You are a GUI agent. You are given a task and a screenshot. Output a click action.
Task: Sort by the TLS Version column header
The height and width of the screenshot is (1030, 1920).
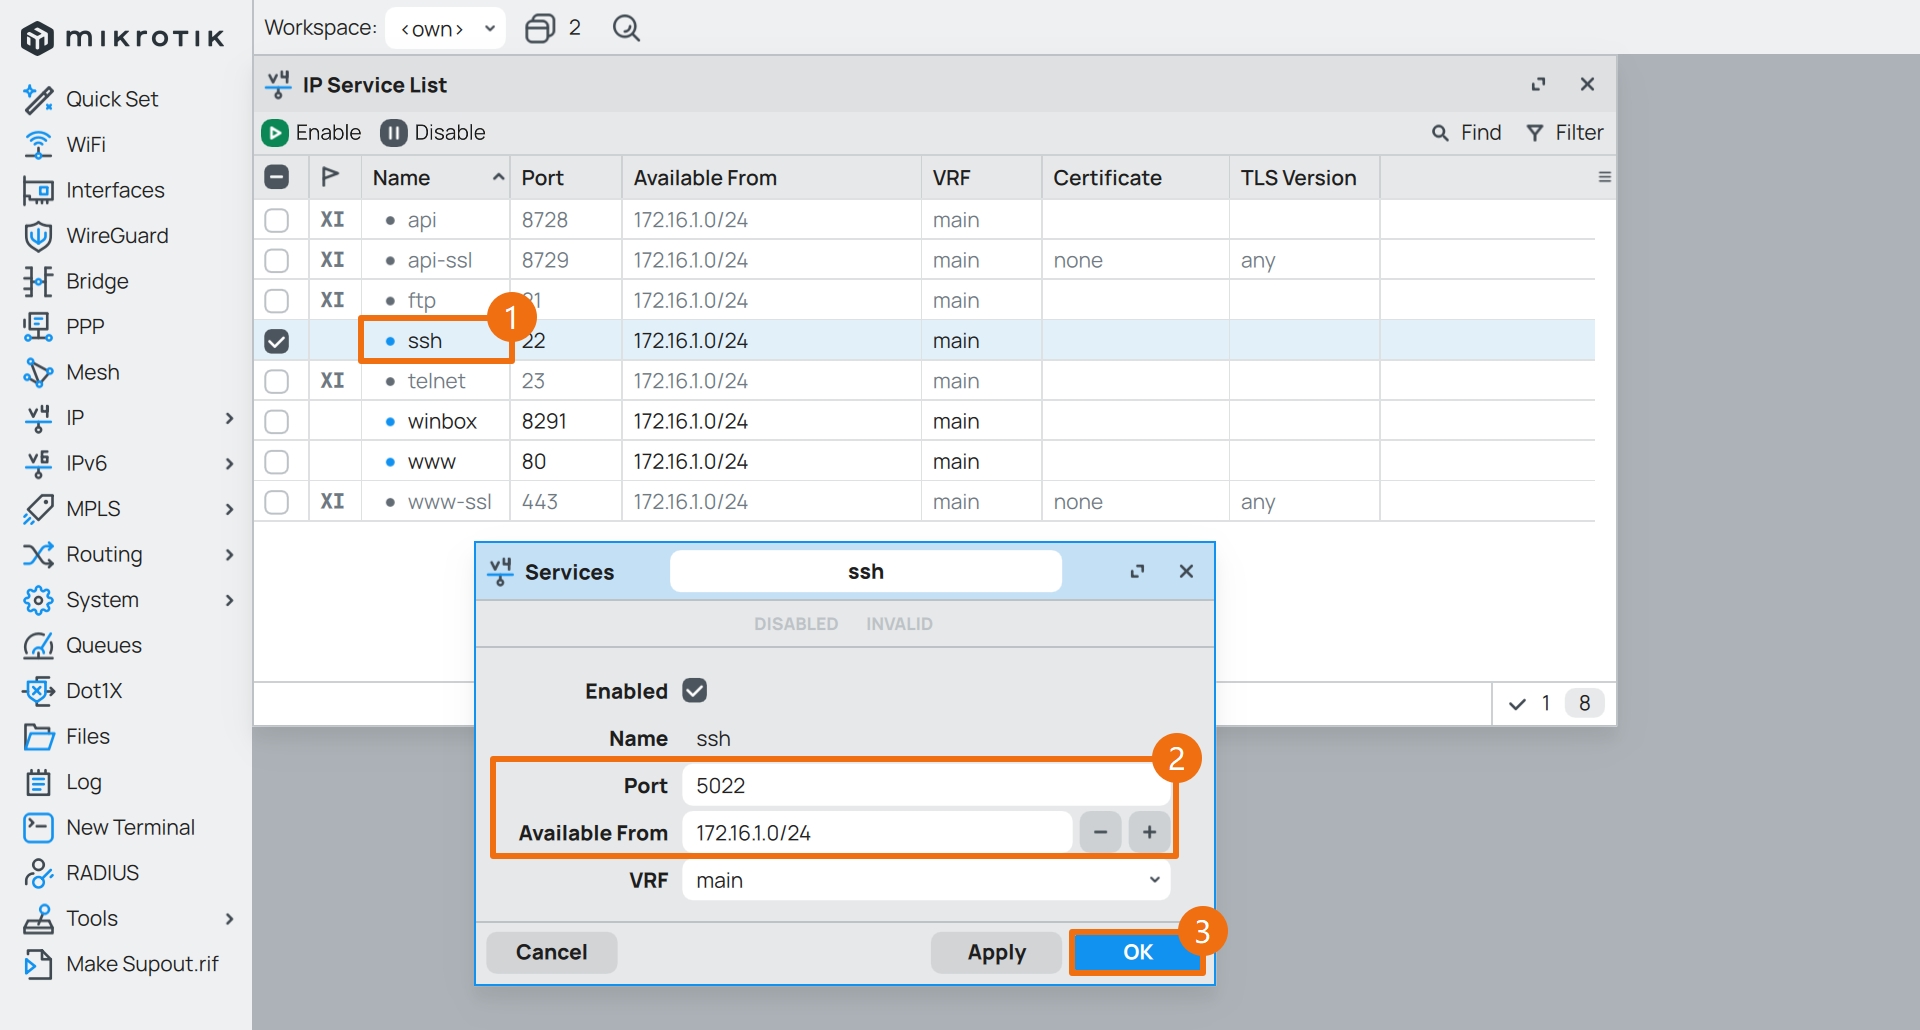pyautogui.click(x=1304, y=177)
